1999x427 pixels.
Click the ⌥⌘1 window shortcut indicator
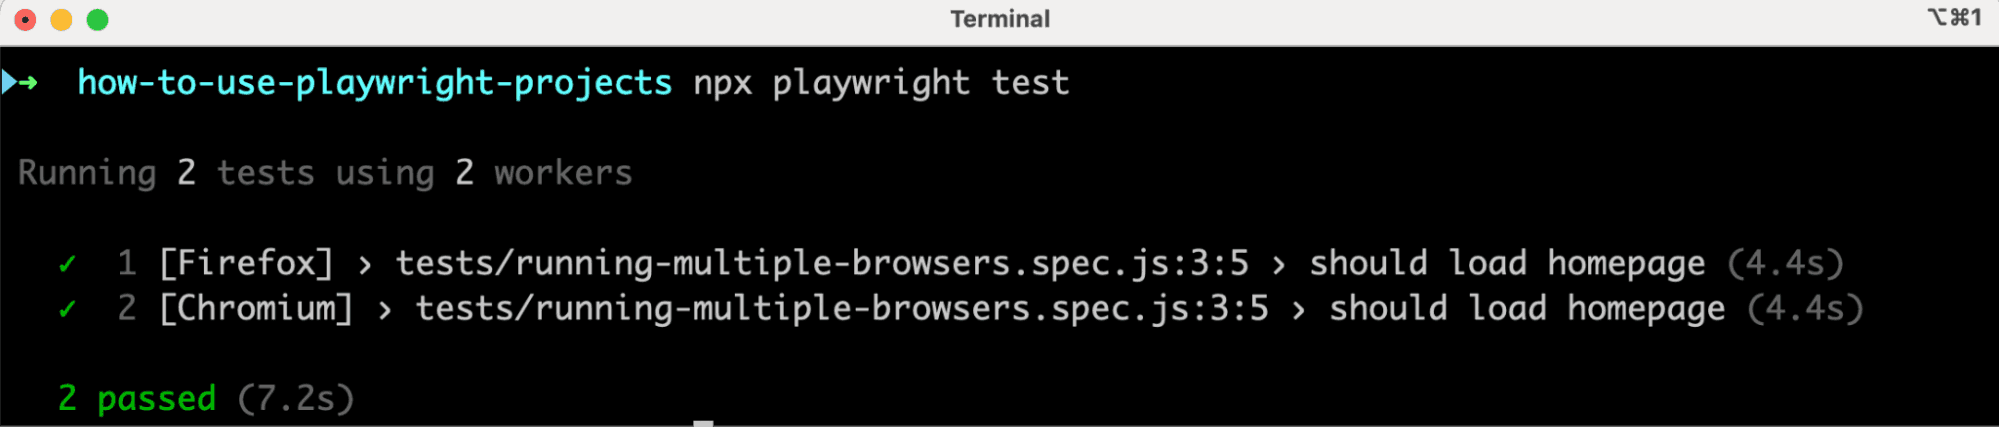(x=1953, y=18)
